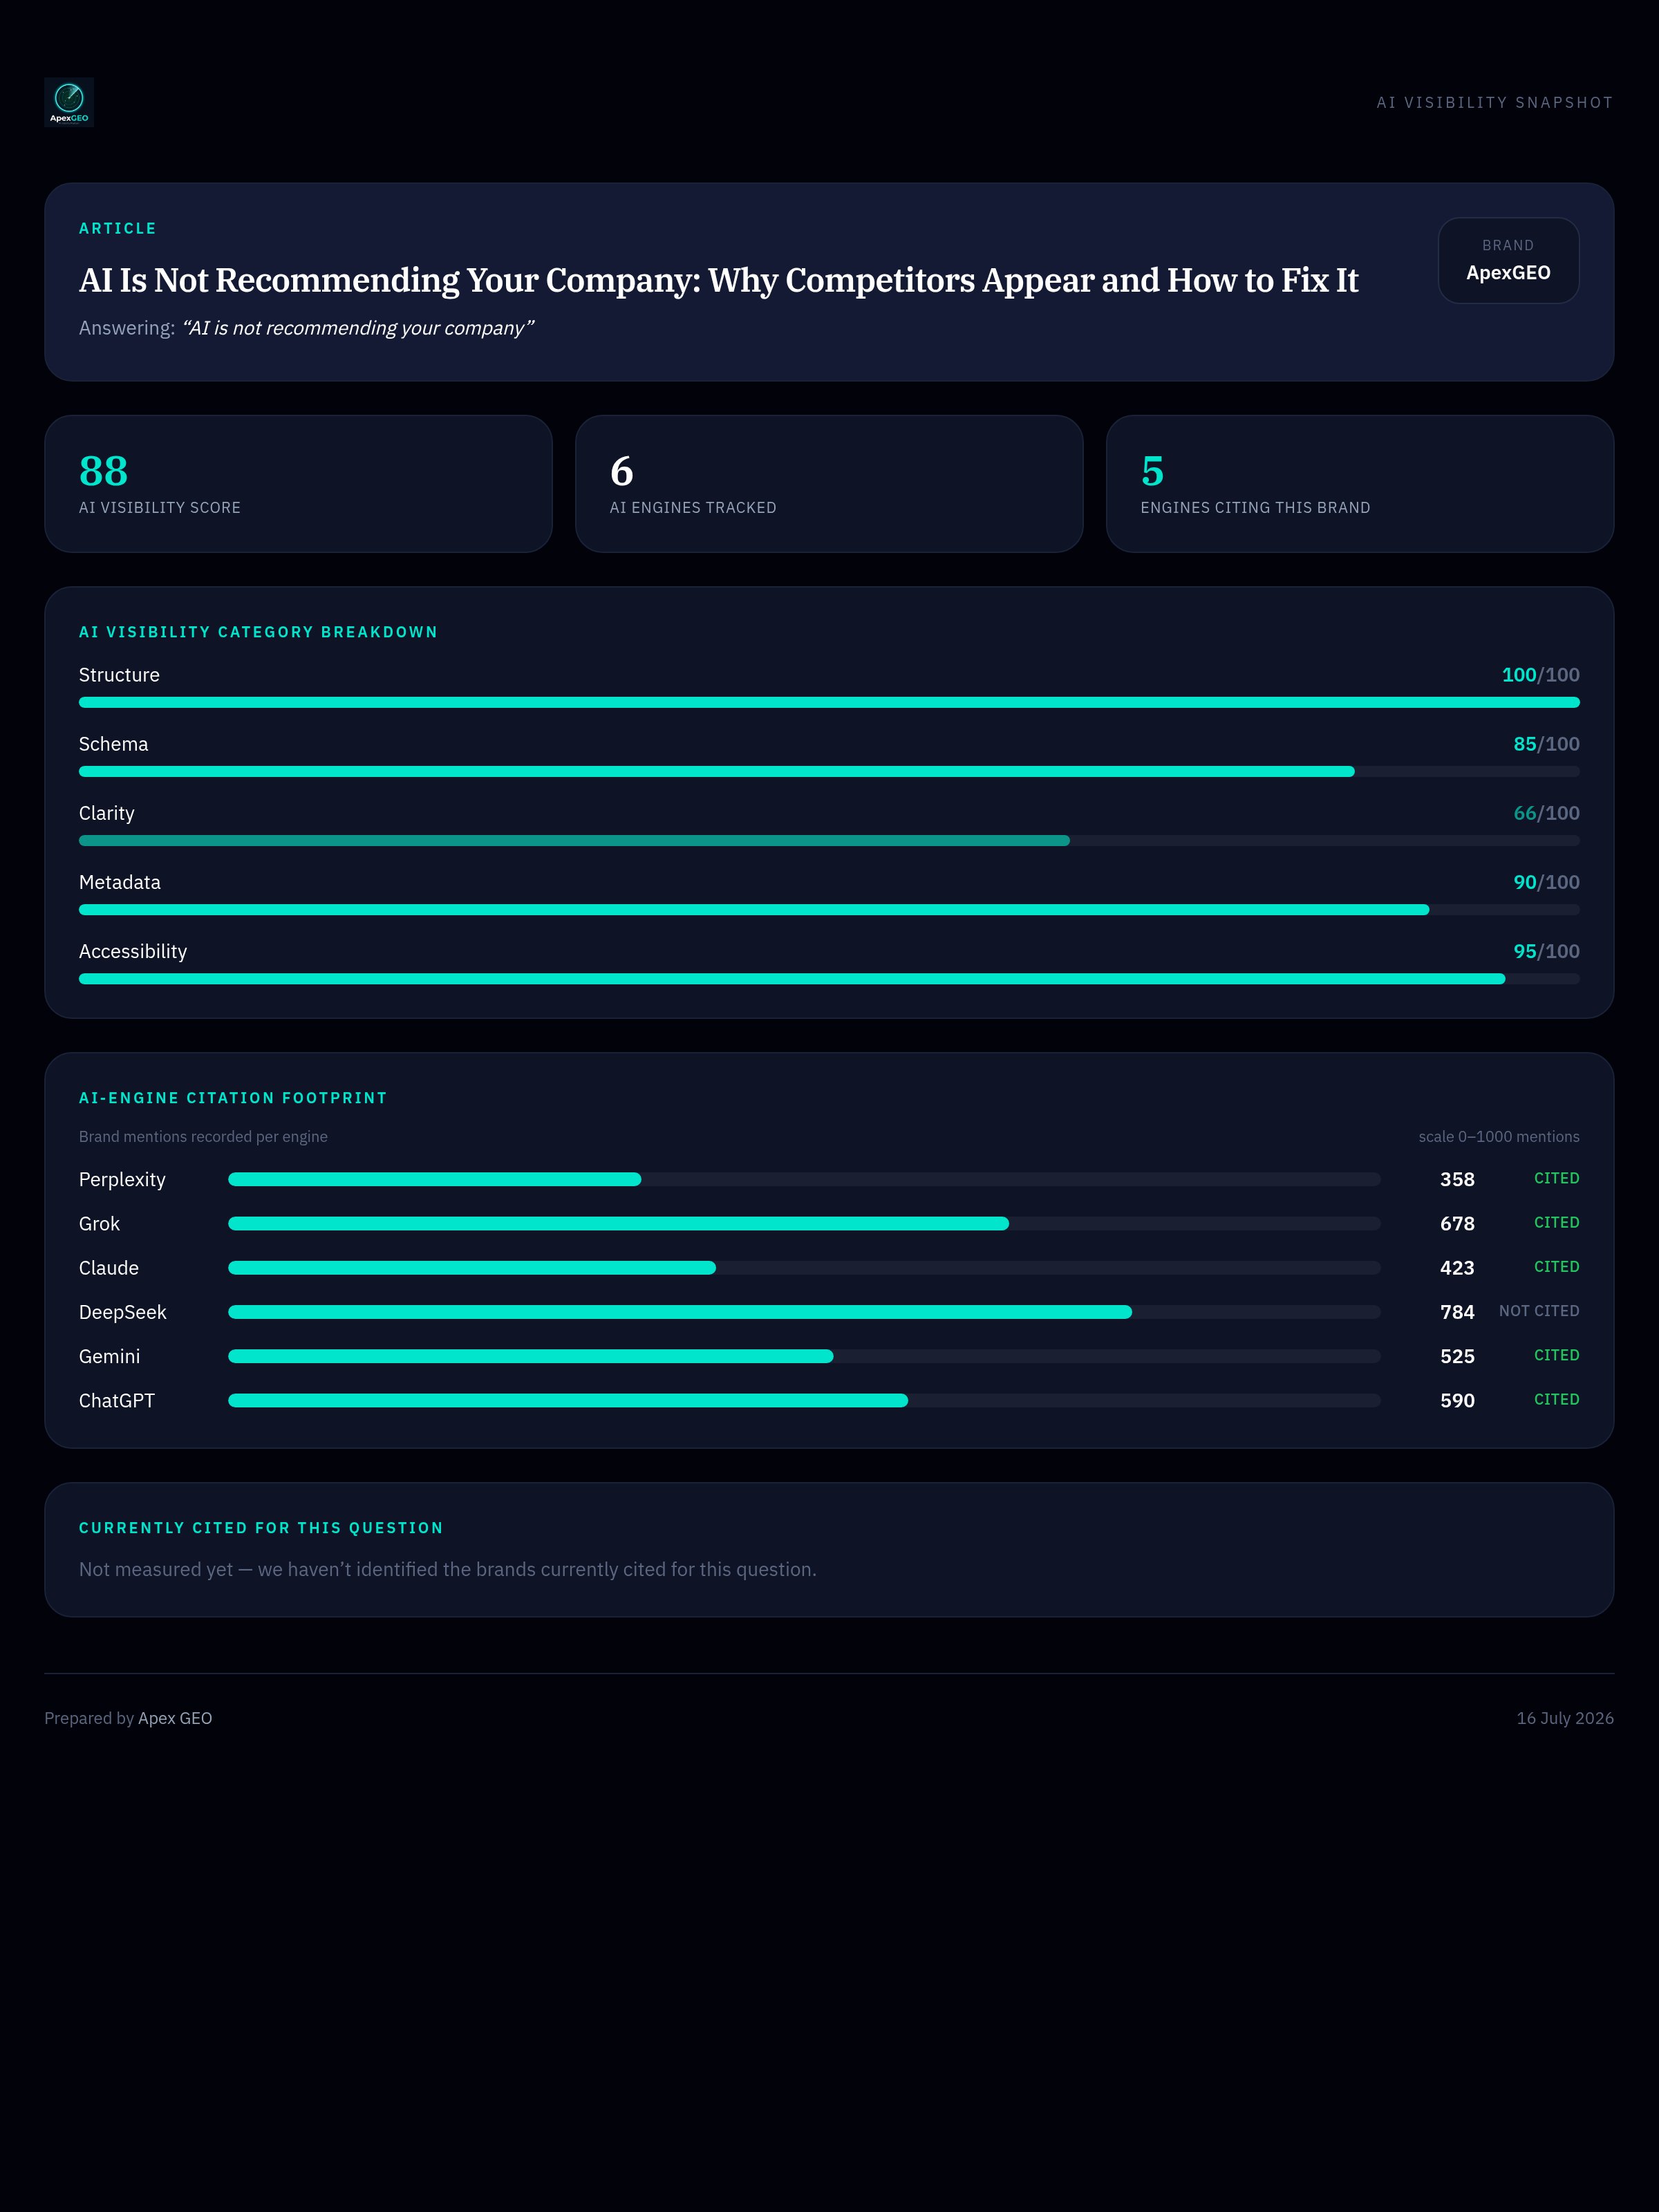Viewport: 1659px width, 2212px height.
Task: Click the ApexGEO logo icon
Action: pos(69,102)
